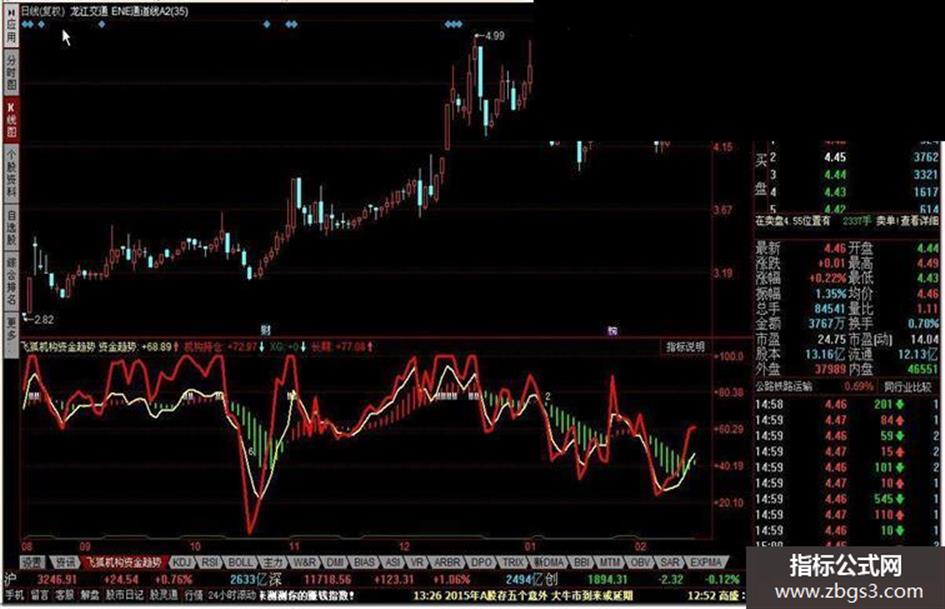This screenshot has width=945, height=609.
Task: Click 客服 in bottom status bar
Action: [64, 595]
